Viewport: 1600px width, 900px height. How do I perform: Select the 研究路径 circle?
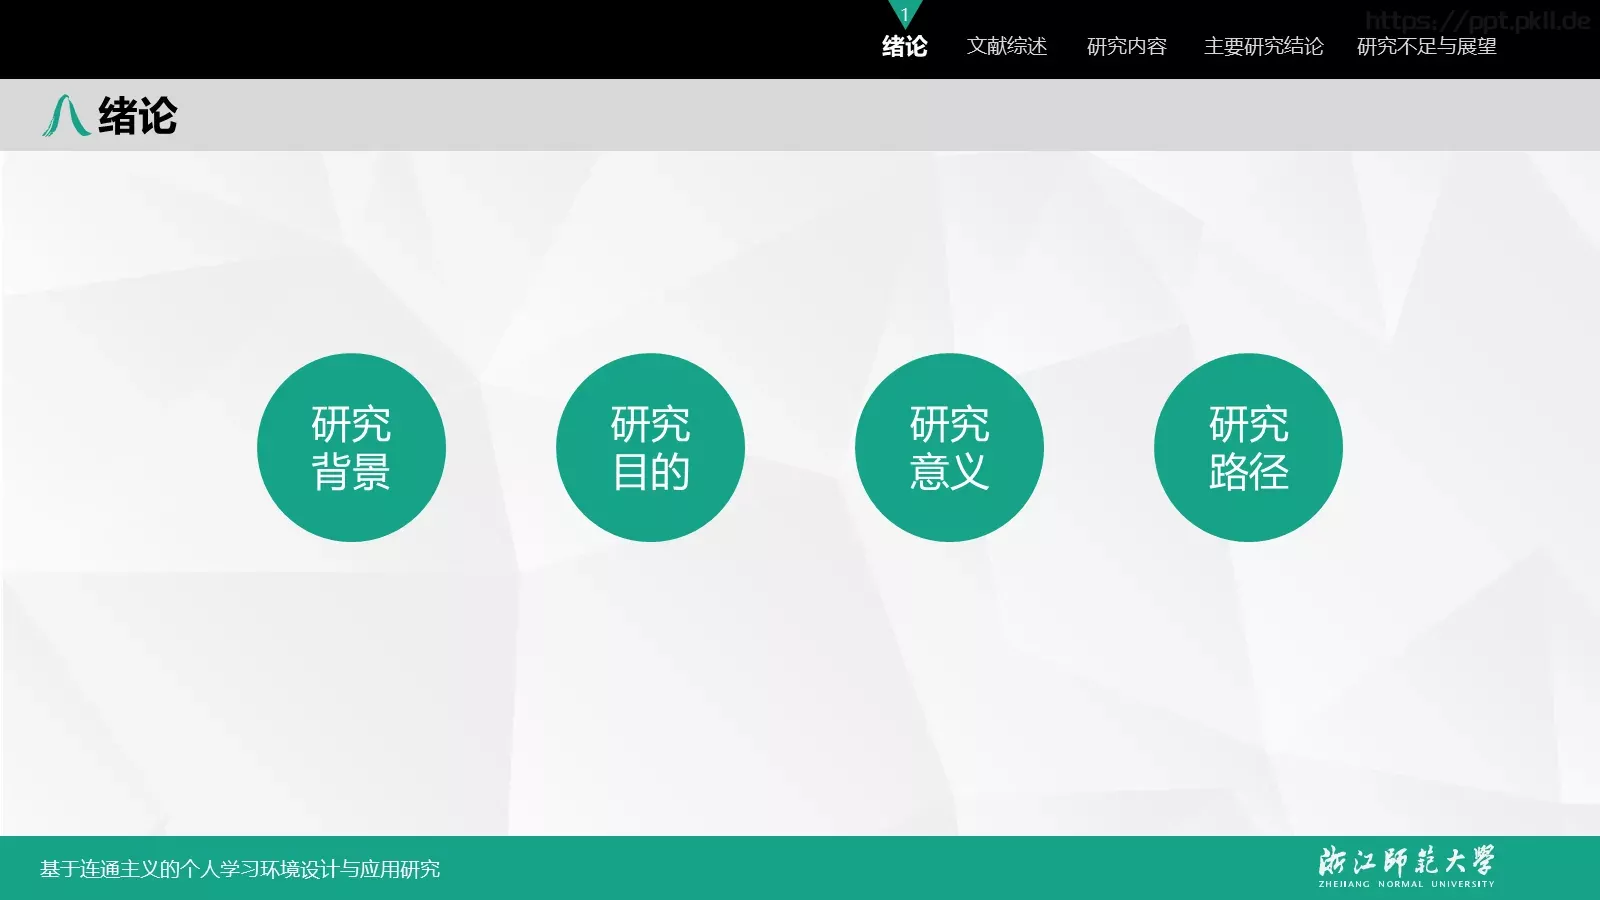point(1248,447)
